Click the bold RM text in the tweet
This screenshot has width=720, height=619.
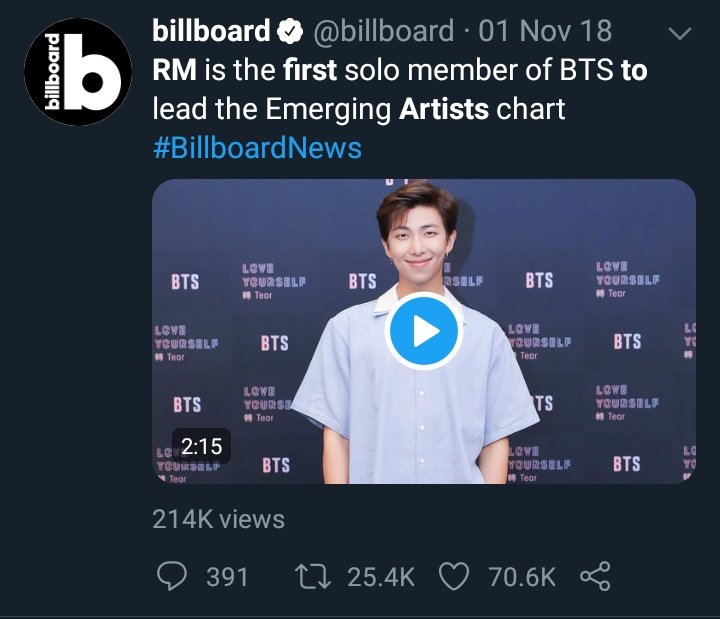[x=173, y=70]
